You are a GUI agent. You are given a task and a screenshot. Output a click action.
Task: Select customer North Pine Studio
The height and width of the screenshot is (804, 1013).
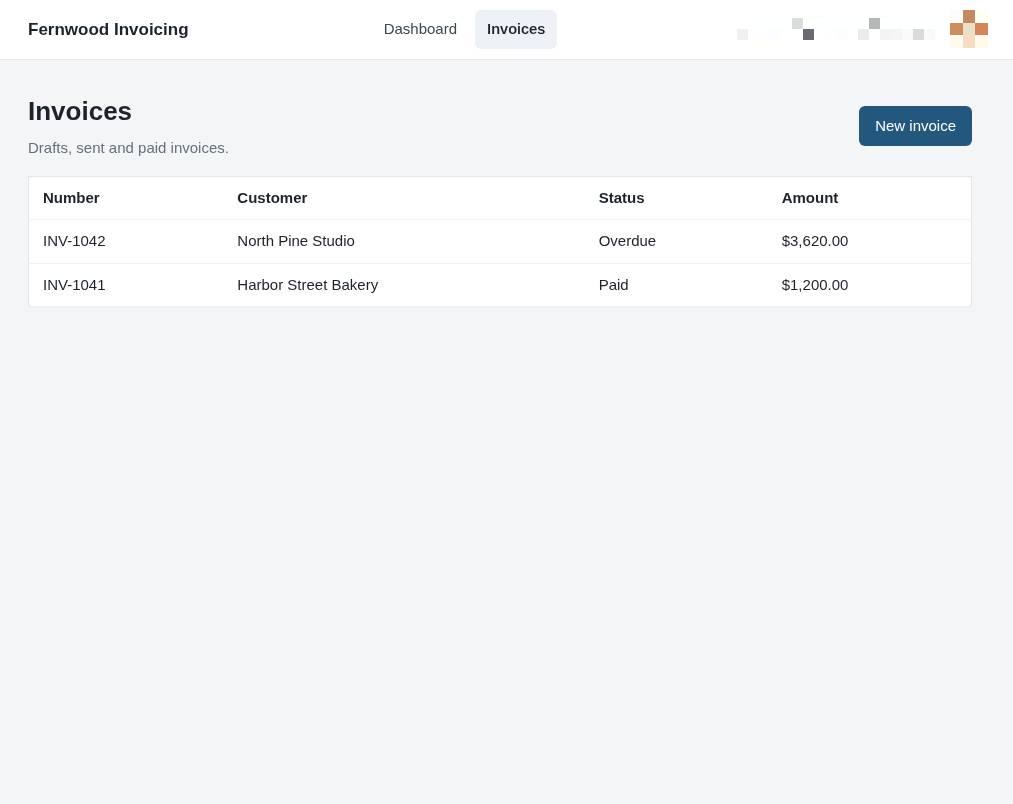pyautogui.click(x=295, y=241)
